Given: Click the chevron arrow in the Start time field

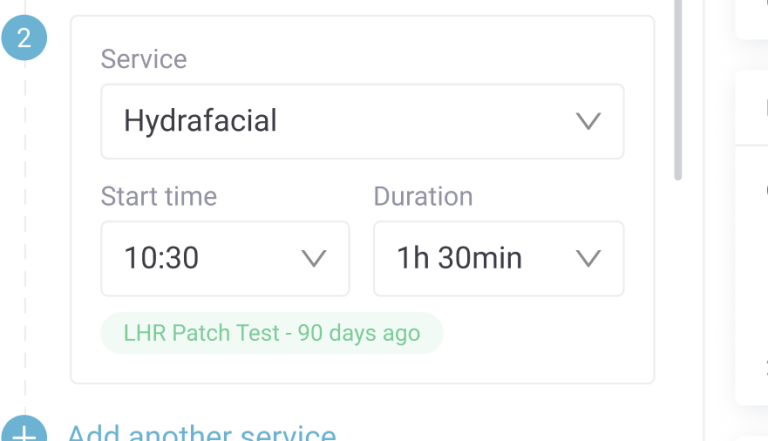Looking at the screenshot, I should click(314, 259).
